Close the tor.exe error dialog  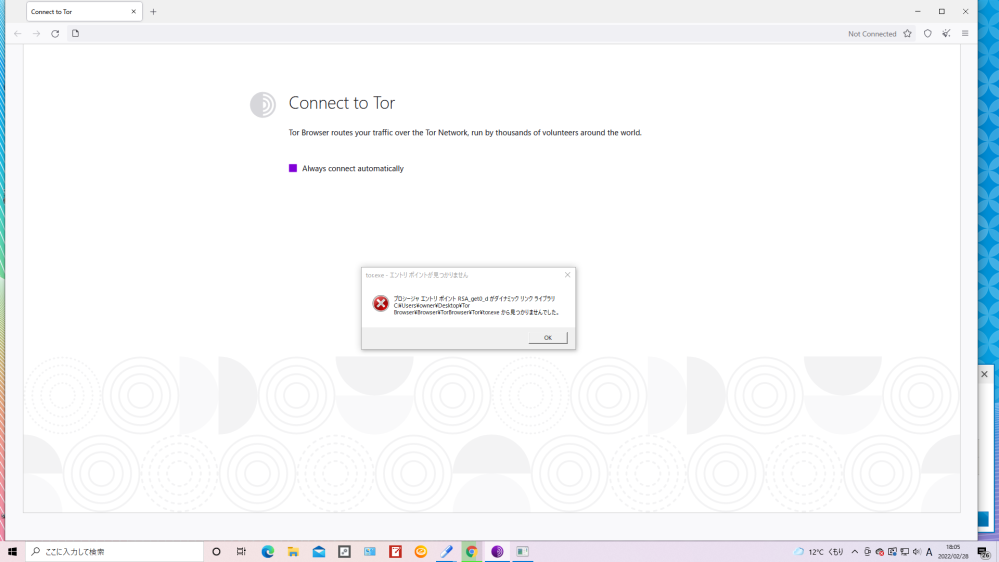pyautogui.click(x=568, y=275)
